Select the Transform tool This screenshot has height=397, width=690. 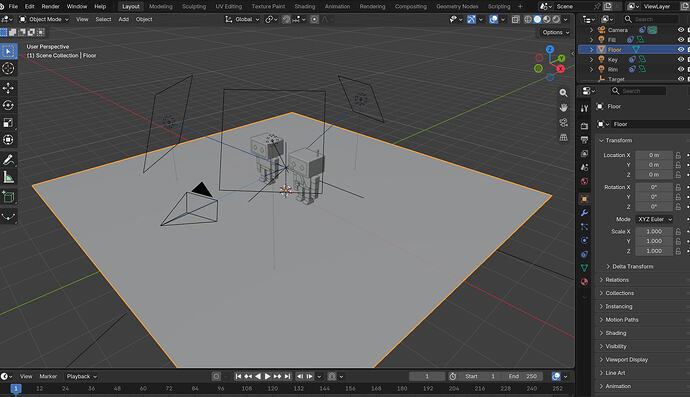click(x=8, y=140)
